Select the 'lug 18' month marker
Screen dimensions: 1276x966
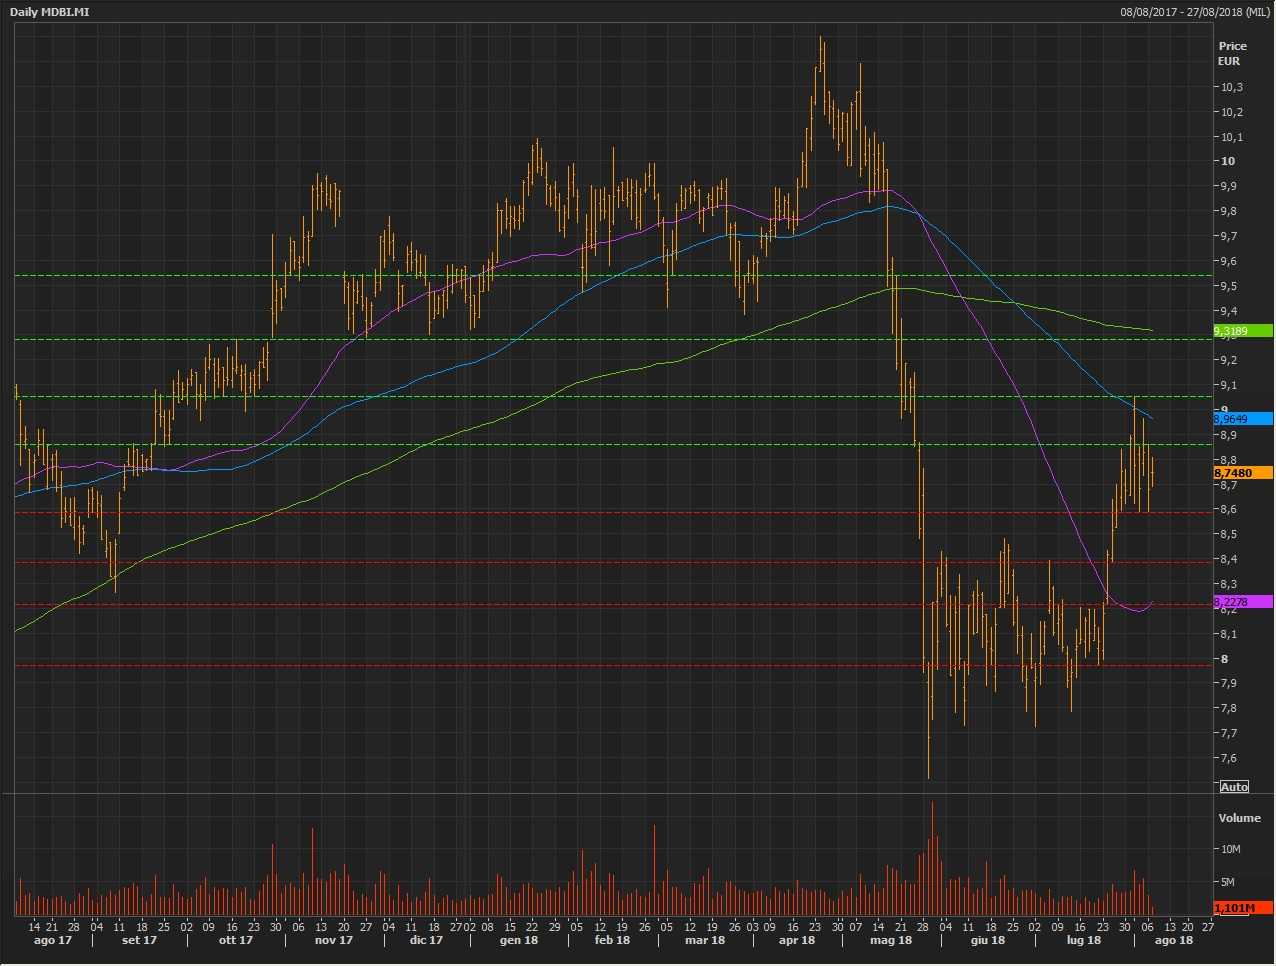point(1083,940)
